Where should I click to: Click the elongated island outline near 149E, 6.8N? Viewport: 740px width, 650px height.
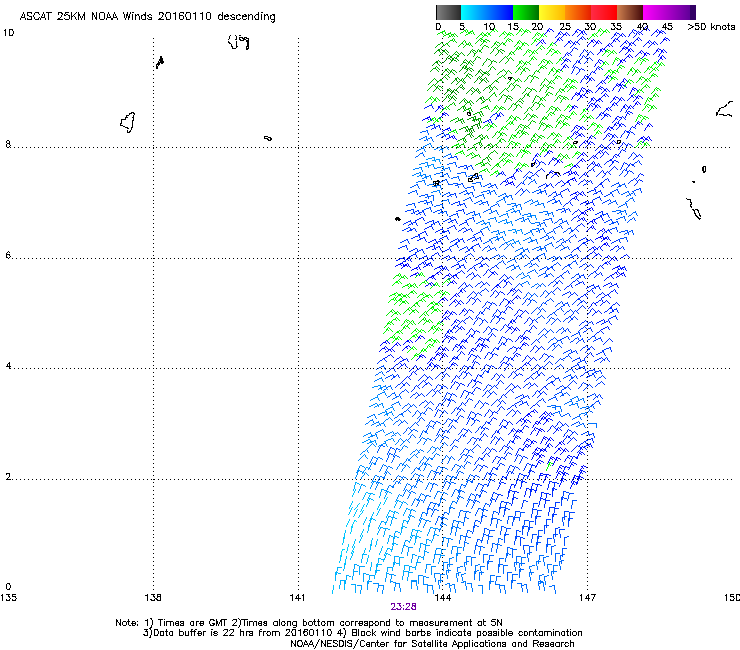click(x=693, y=208)
